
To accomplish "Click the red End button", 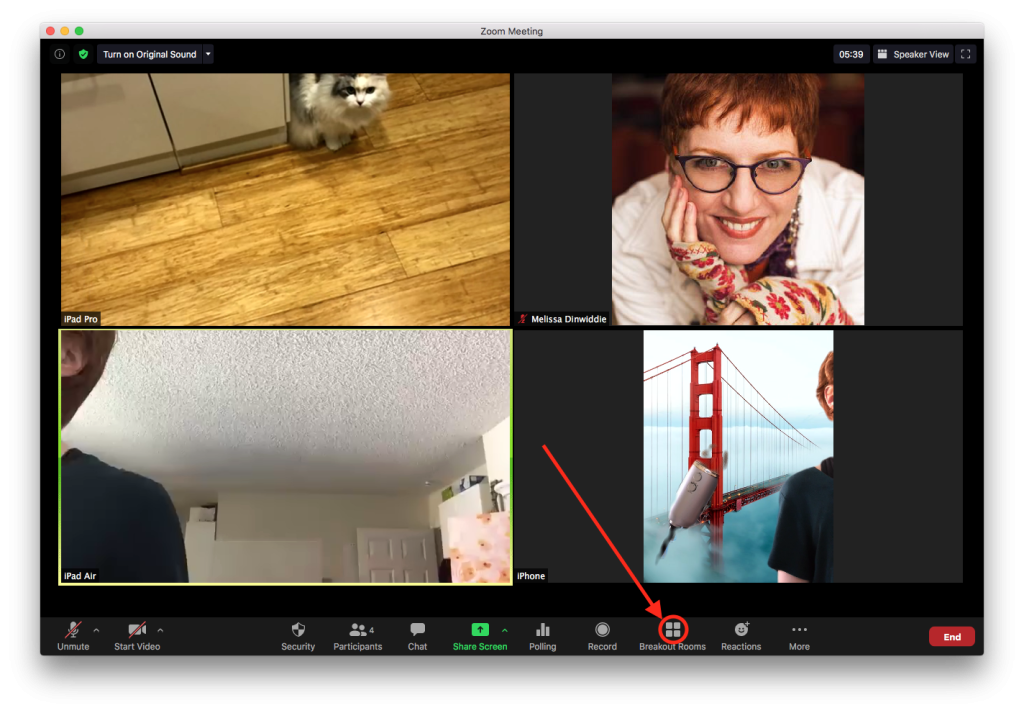I will [951, 637].
